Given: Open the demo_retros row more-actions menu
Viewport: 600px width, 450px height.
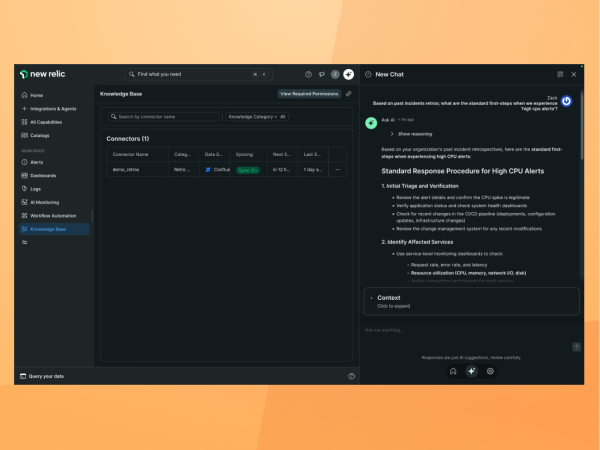Looking at the screenshot, I should click(x=338, y=170).
